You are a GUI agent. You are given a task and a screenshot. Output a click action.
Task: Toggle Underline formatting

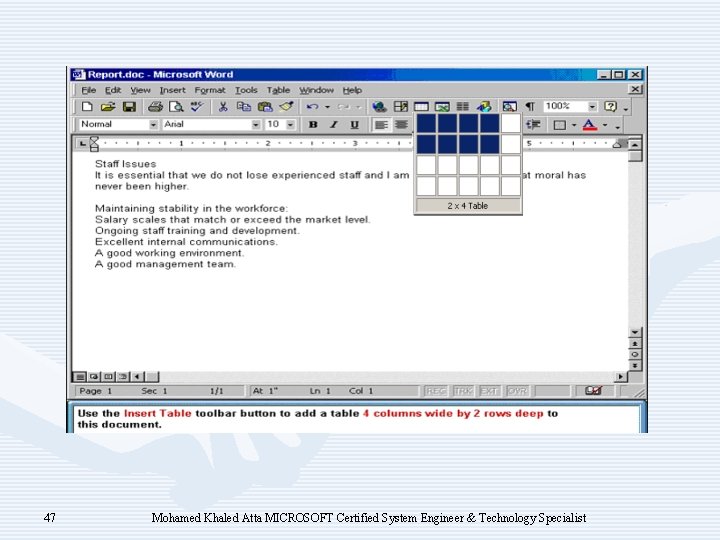(354, 124)
